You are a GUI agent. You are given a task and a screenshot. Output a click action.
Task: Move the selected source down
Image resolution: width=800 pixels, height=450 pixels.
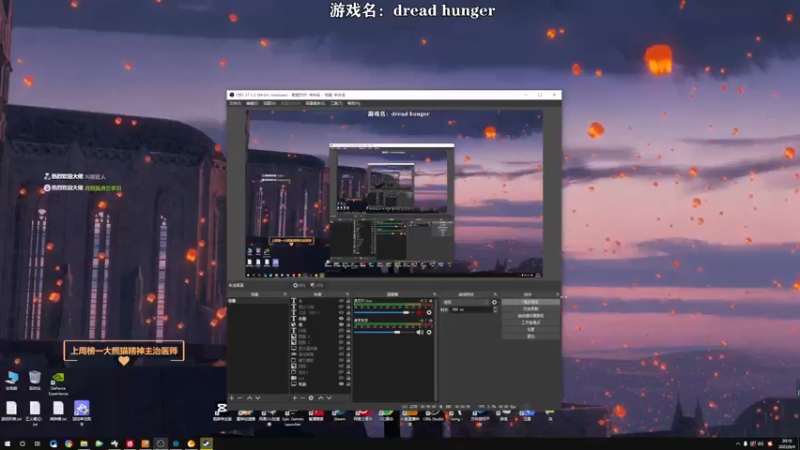[329, 398]
